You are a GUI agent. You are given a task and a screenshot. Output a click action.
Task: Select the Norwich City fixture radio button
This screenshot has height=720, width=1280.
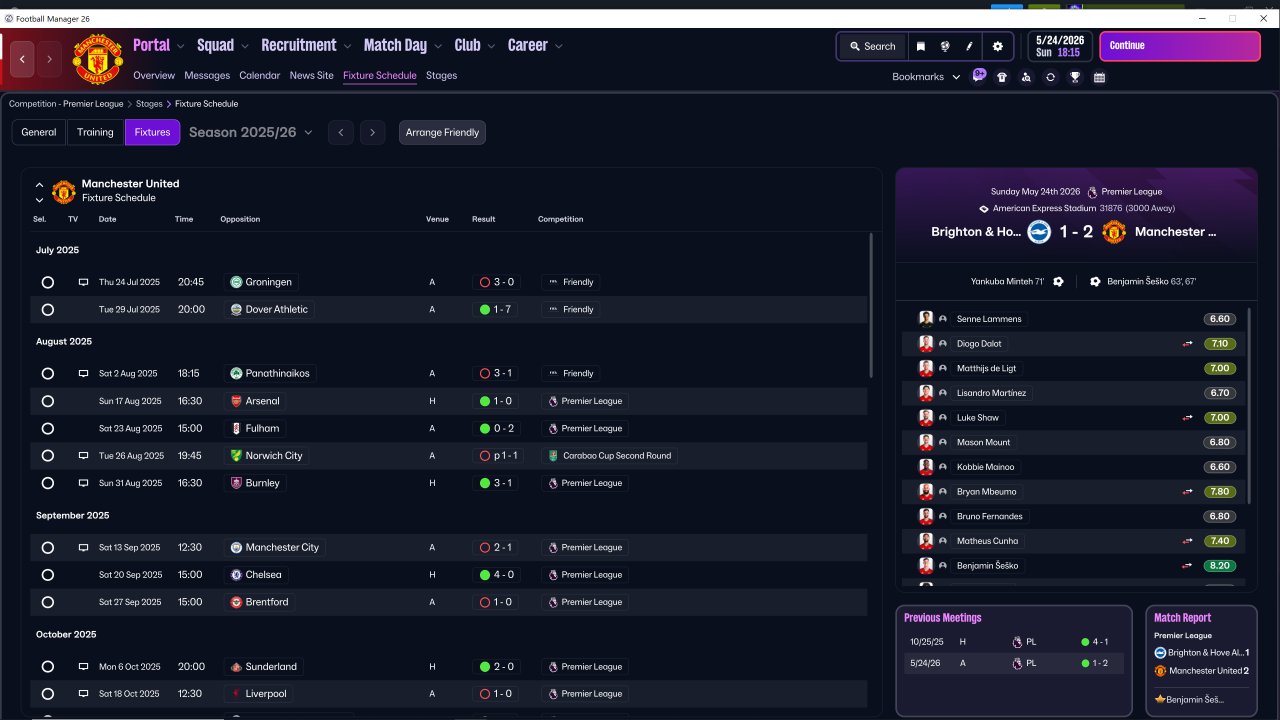pyautogui.click(x=47, y=456)
